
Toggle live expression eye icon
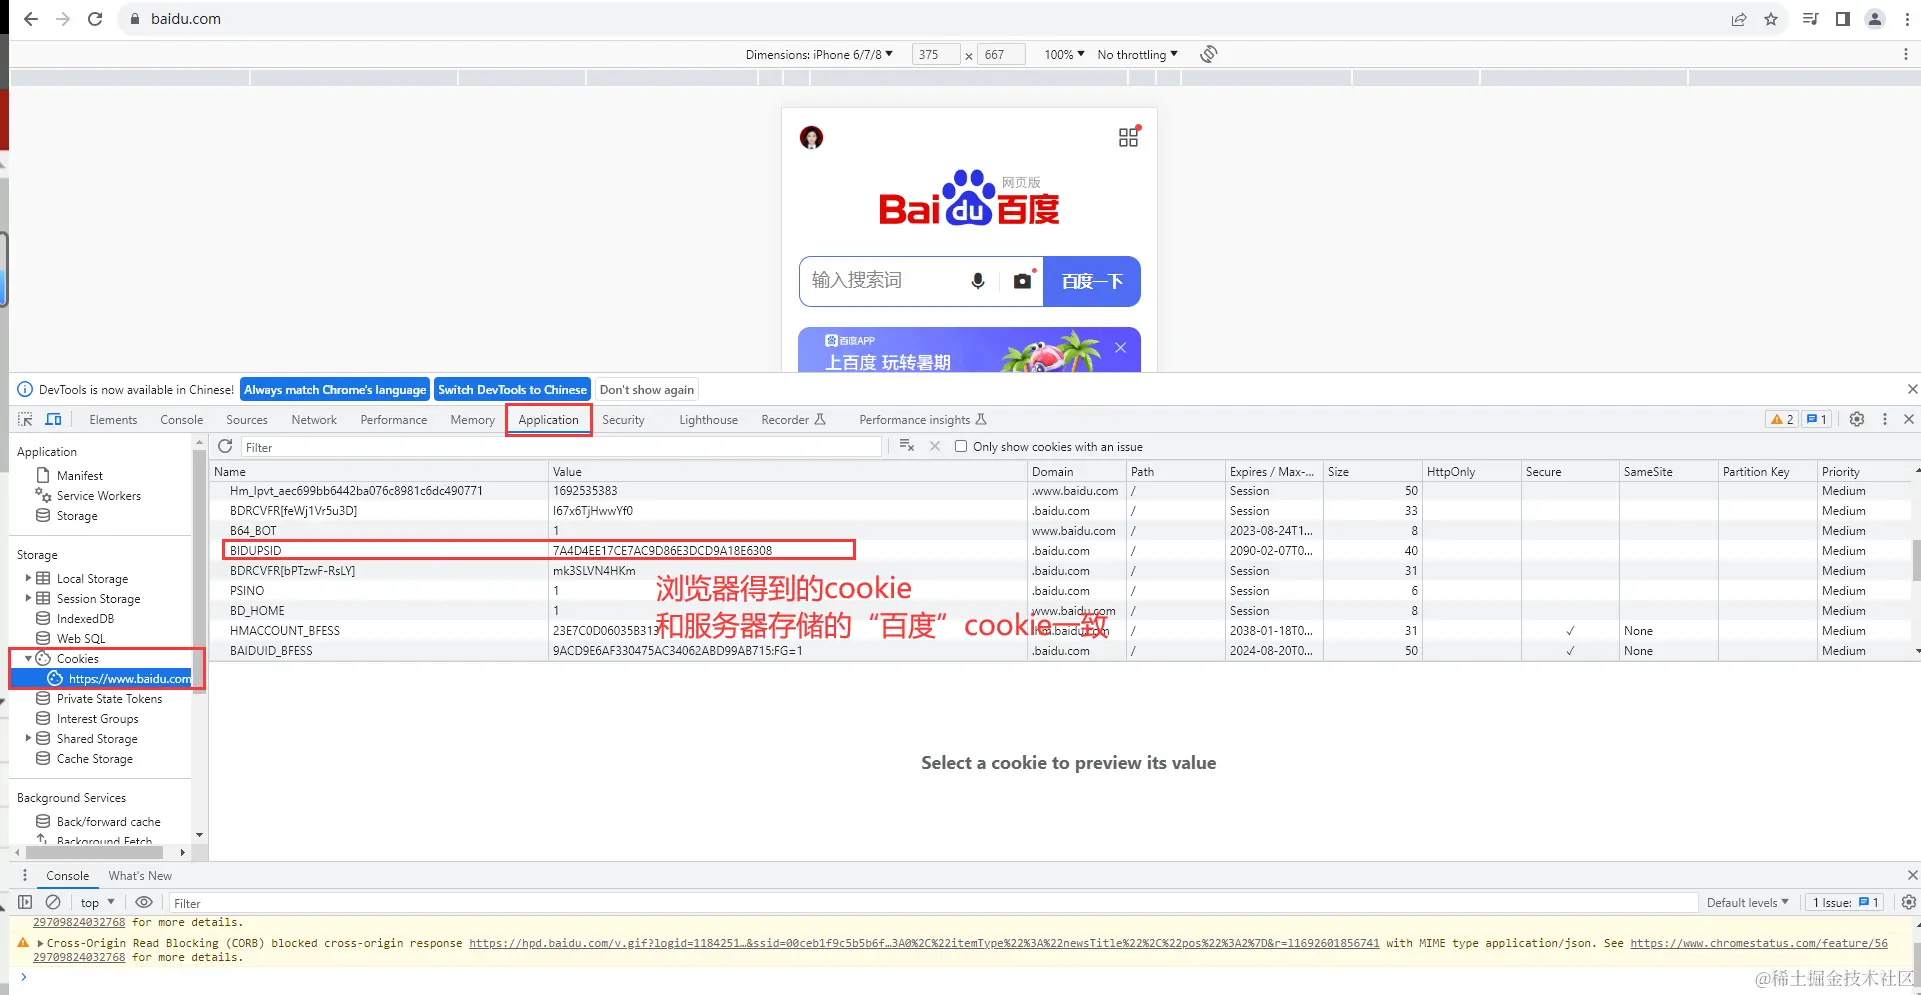point(144,902)
